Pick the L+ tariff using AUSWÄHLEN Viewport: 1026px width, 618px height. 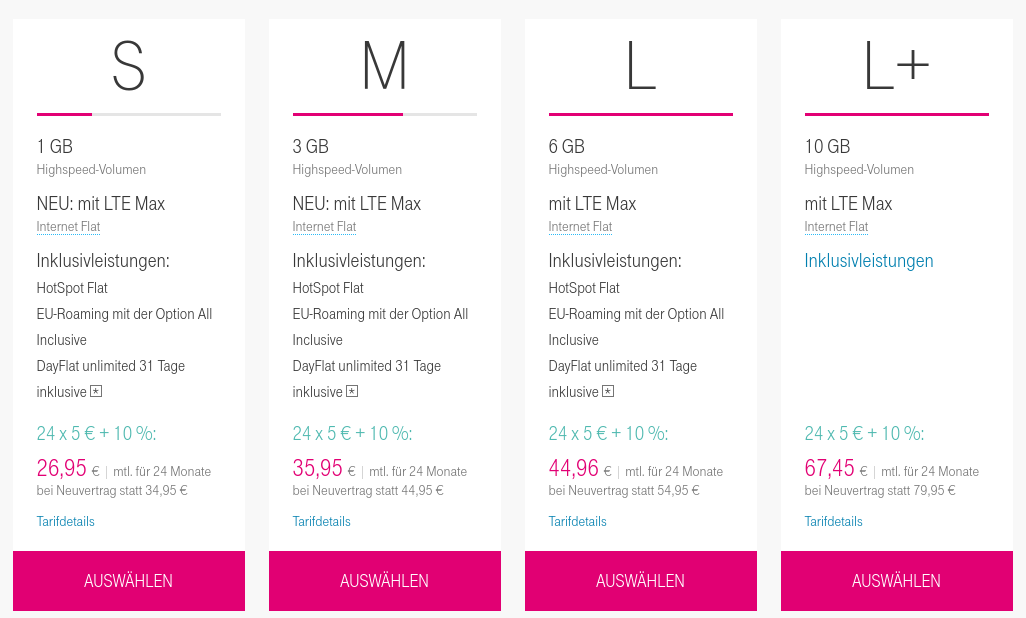click(x=897, y=581)
